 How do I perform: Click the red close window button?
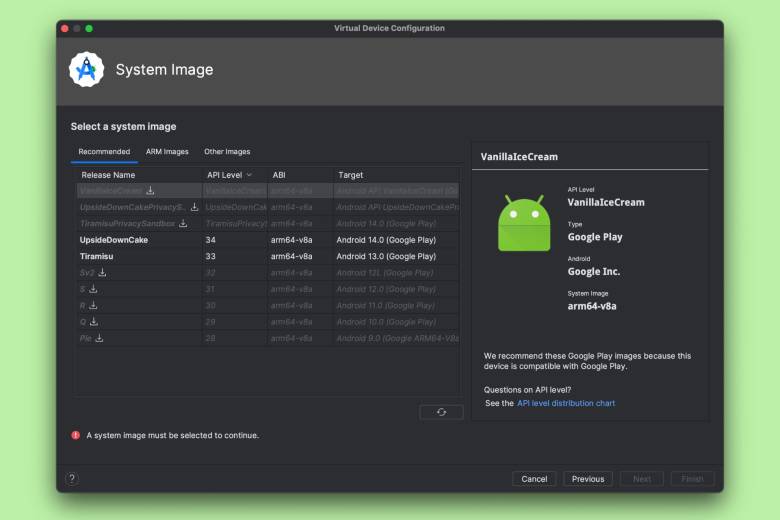65,28
